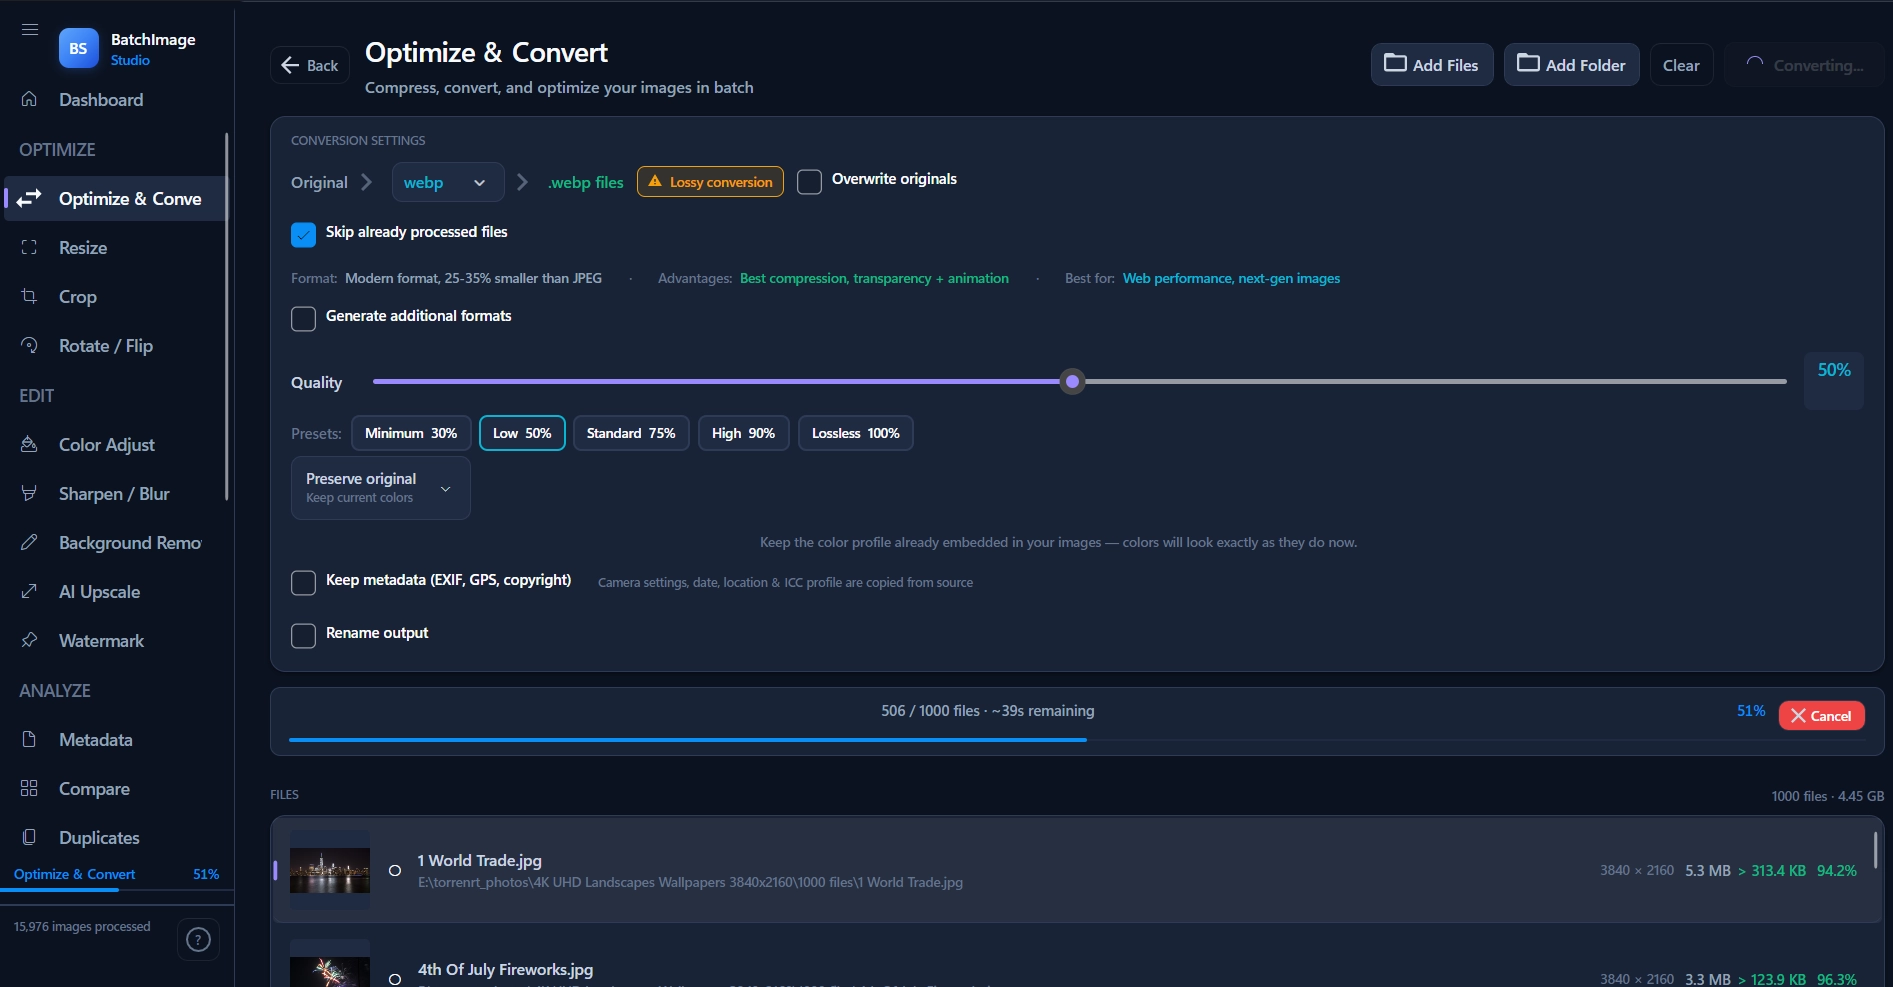Select the 1 World Trade.jpg radio circle

click(x=395, y=871)
